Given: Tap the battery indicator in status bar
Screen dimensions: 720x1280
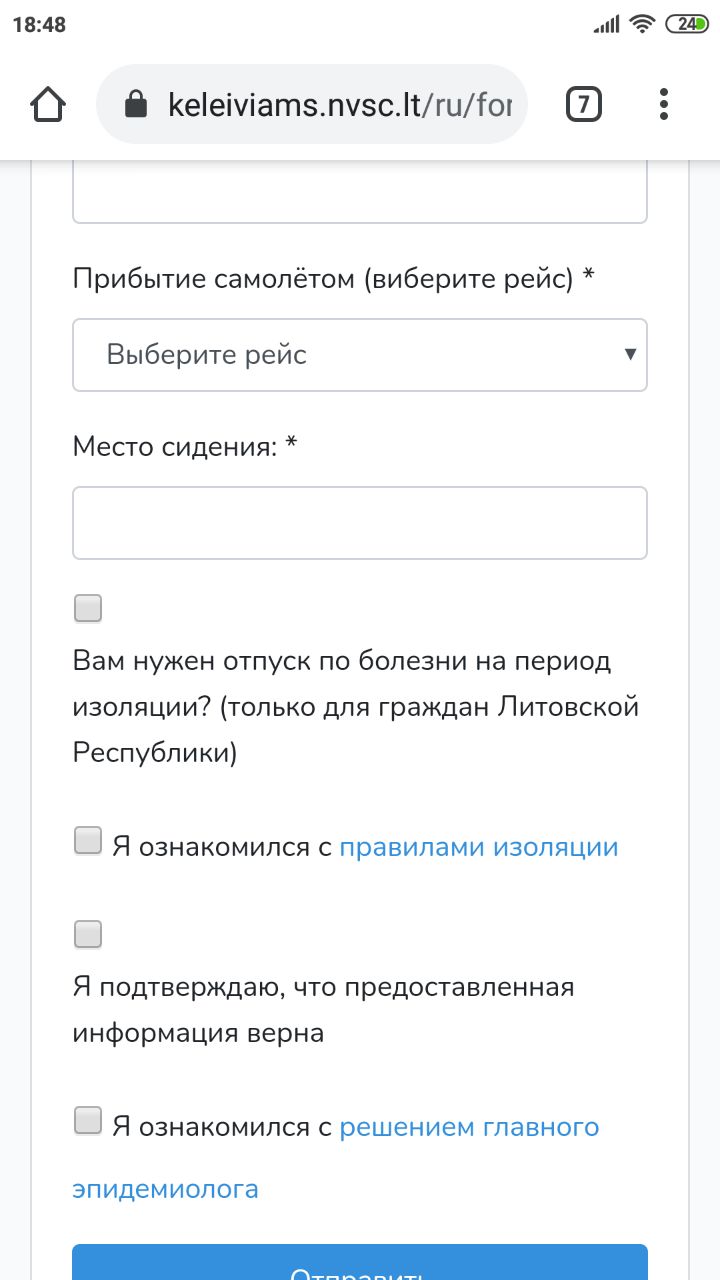Looking at the screenshot, I should pos(688,25).
